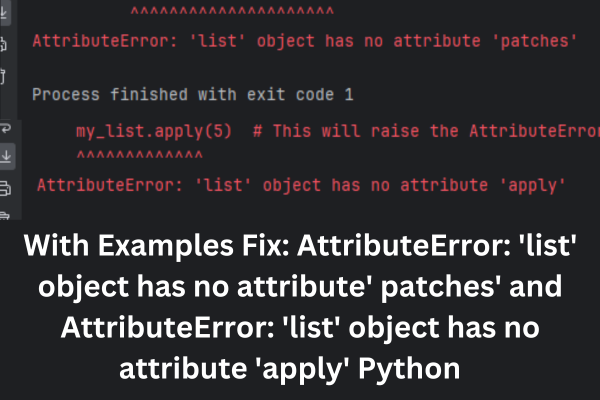Viewport: 600px width, 400px height.
Task: Click the print icon in the upper console gutter
Action: coord(3,44)
